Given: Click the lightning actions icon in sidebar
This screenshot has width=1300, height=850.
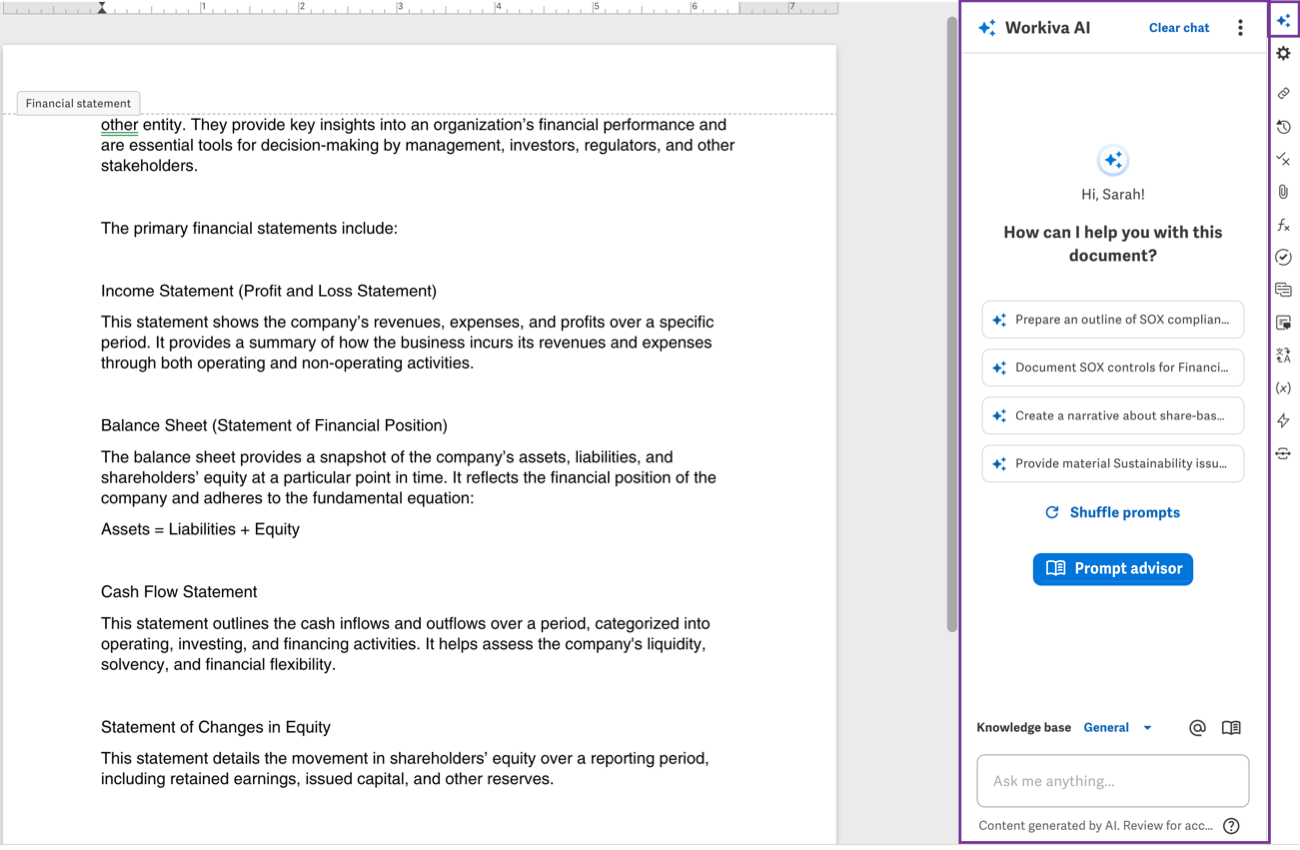Looking at the screenshot, I should (1283, 420).
